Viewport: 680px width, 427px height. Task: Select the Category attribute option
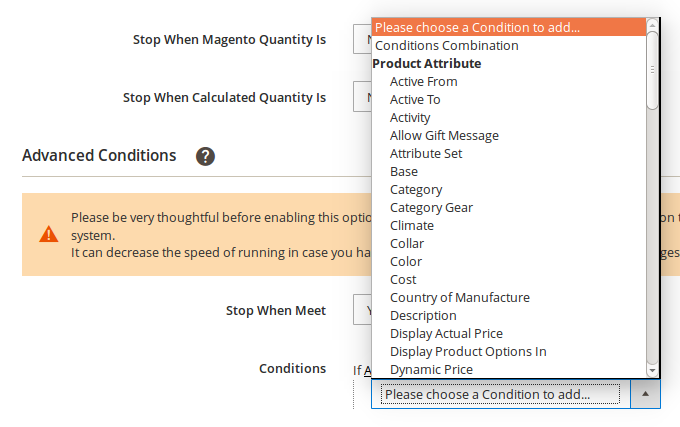point(416,189)
